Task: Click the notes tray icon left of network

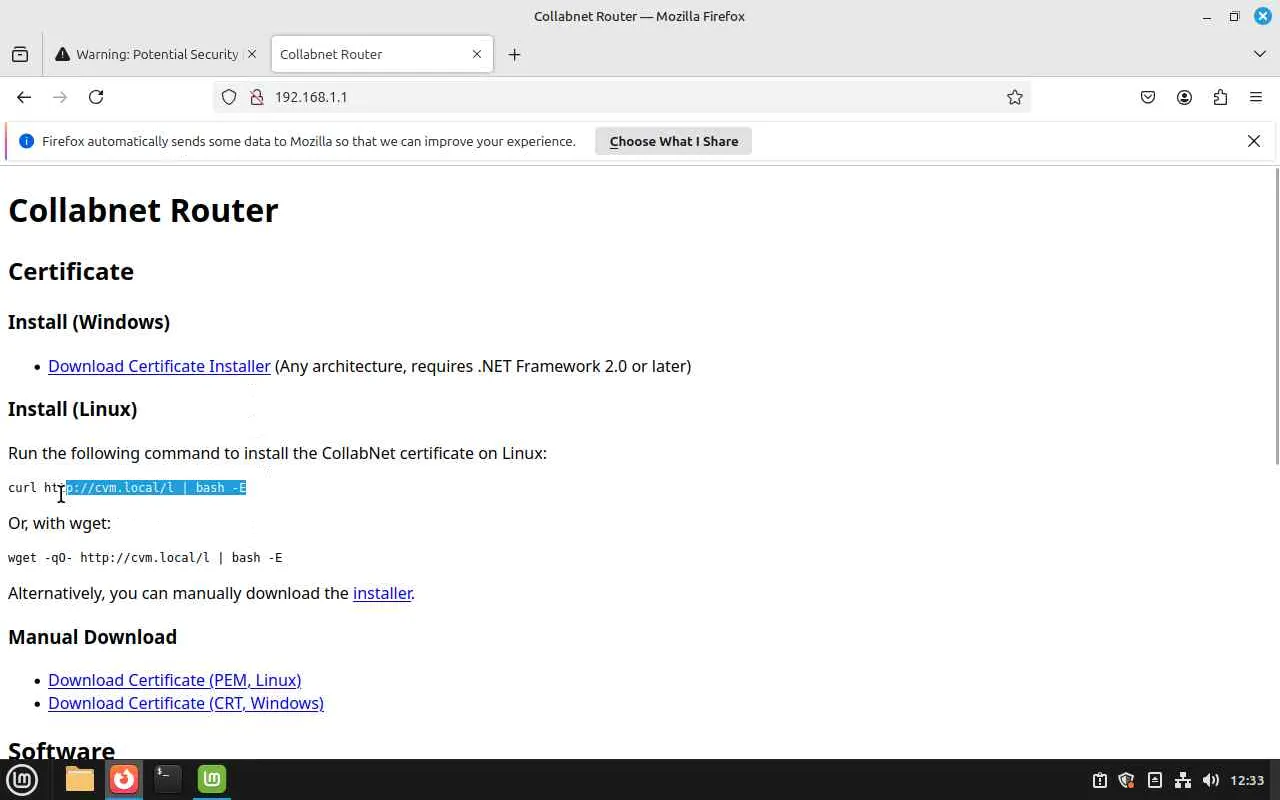Action: pos(1155,780)
